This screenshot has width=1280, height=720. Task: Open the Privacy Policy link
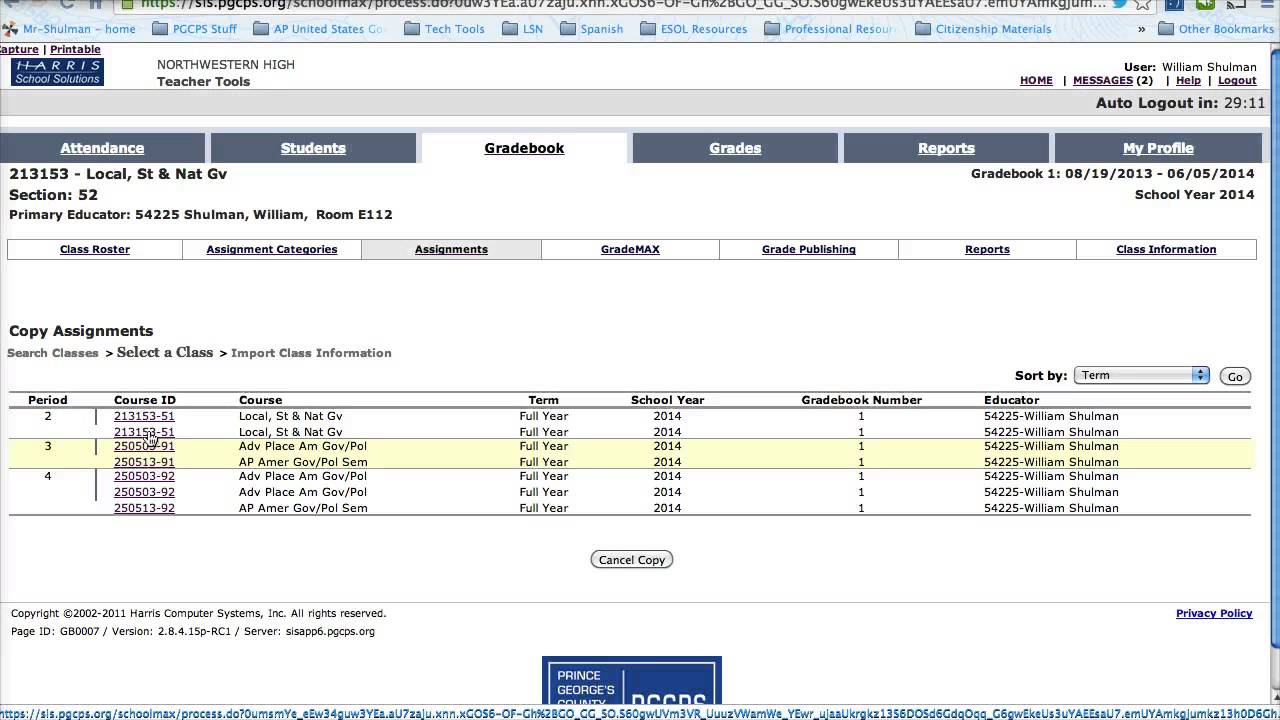[1214, 613]
